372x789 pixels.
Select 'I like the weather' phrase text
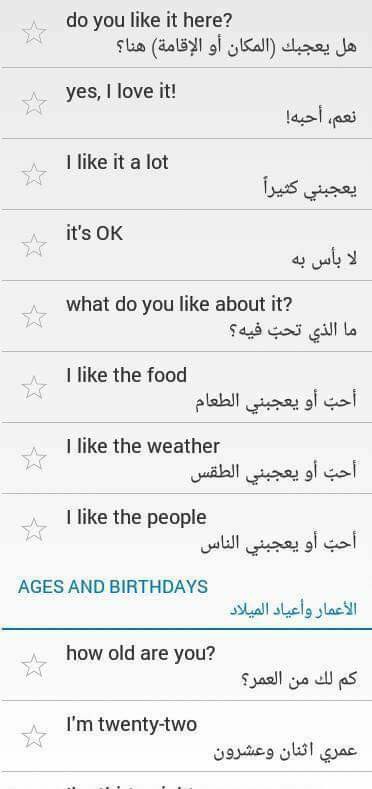tap(143, 446)
